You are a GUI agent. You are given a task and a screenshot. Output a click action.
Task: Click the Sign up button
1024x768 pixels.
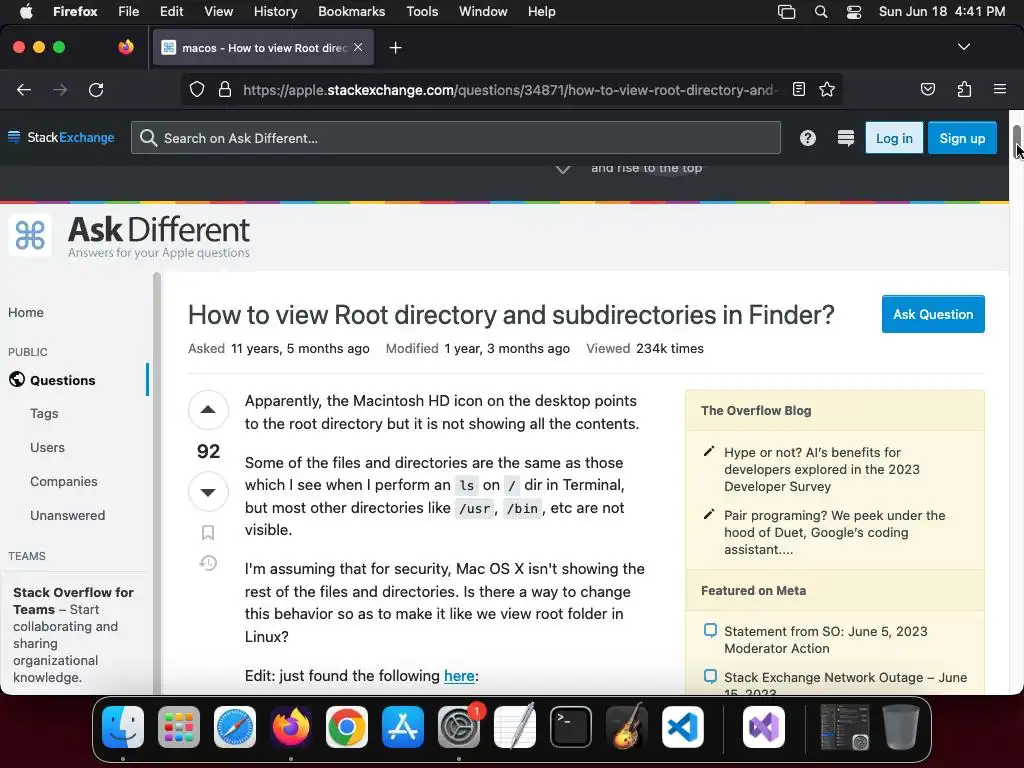tap(962, 138)
